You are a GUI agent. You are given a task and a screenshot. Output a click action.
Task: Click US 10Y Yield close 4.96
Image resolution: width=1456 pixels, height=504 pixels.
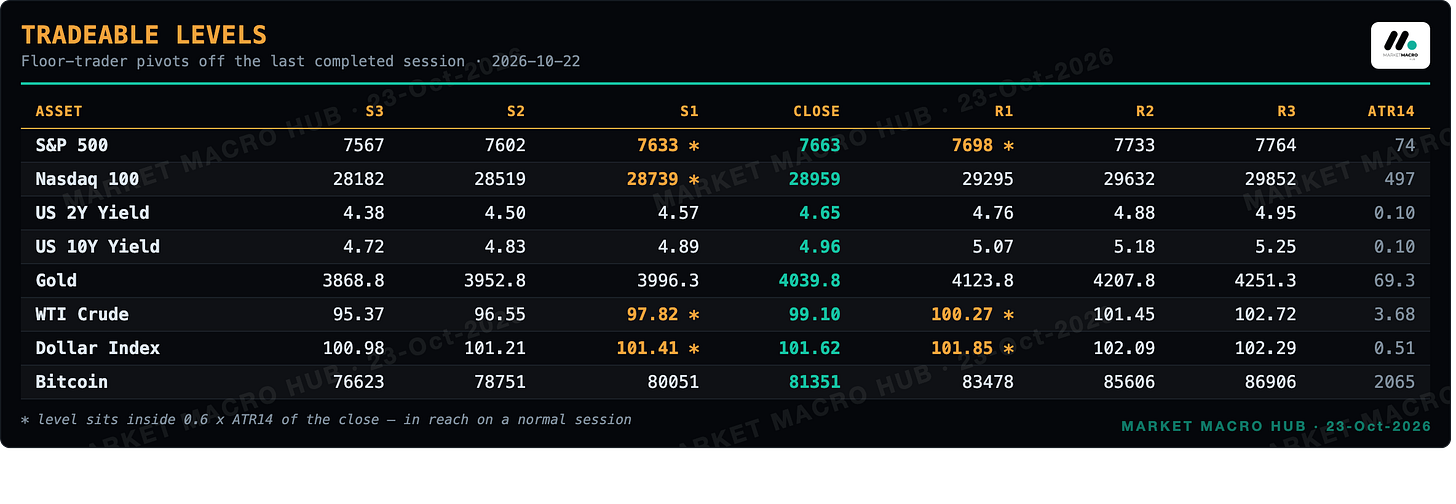tap(819, 247)
